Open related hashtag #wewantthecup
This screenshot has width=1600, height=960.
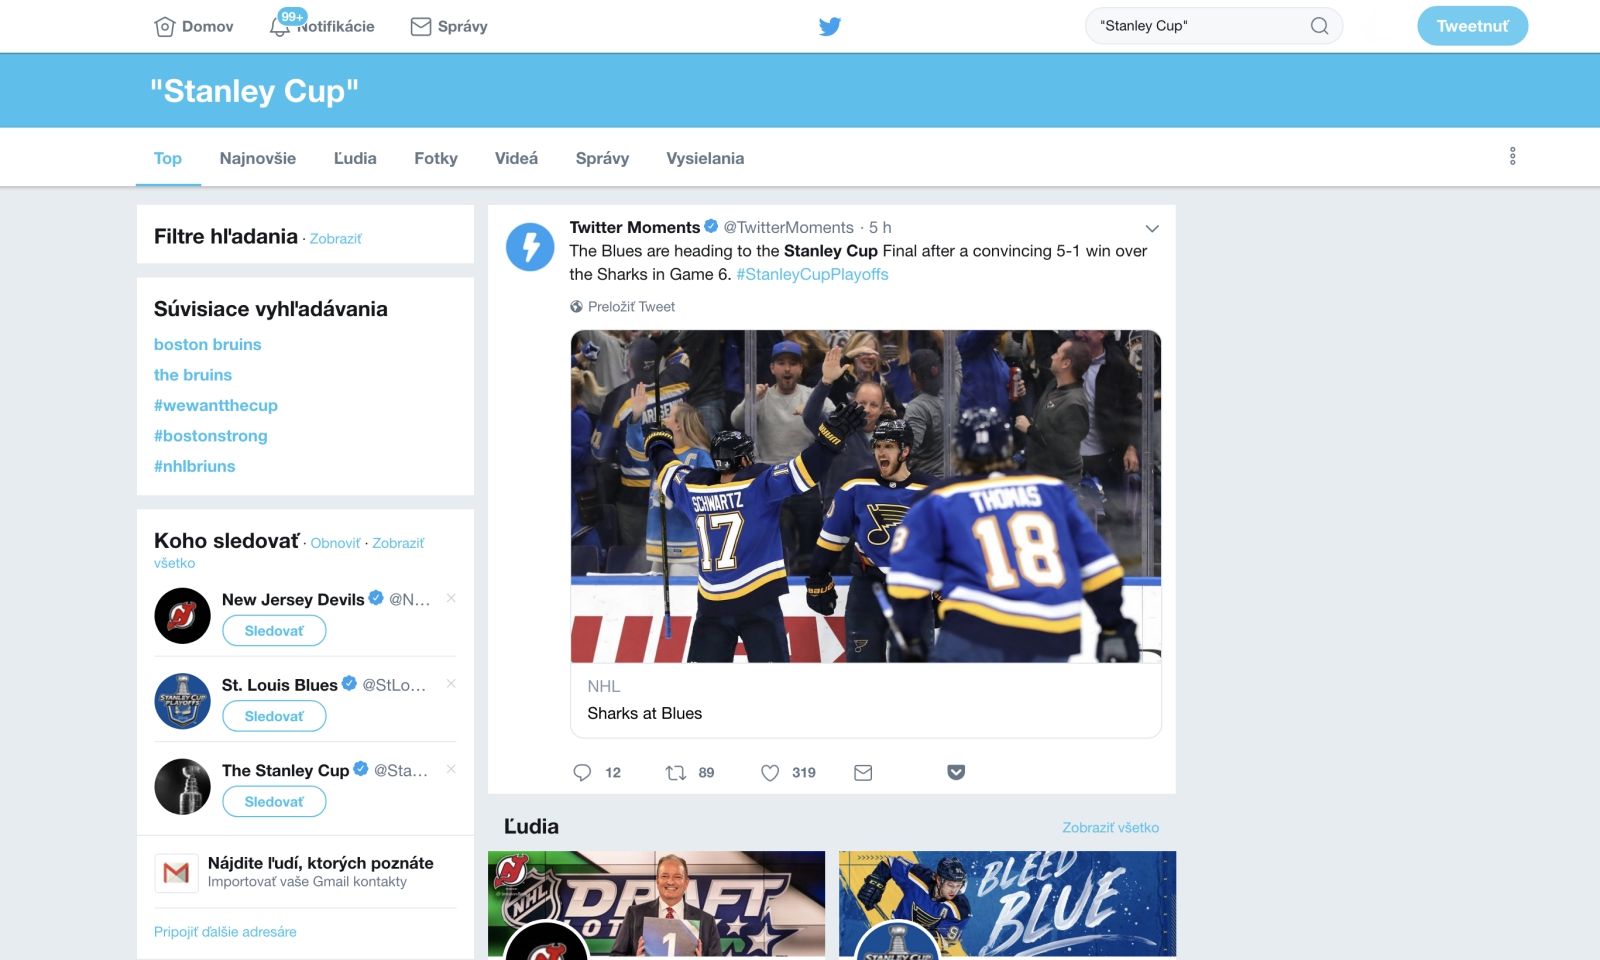click(x=216, y=405)
